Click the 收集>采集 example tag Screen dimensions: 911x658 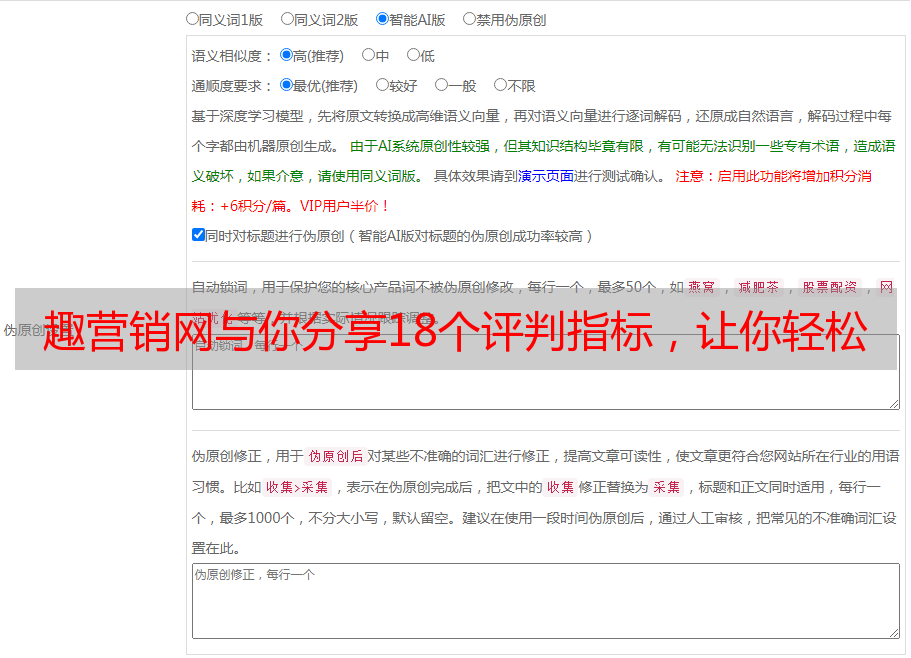click(297, 487)
